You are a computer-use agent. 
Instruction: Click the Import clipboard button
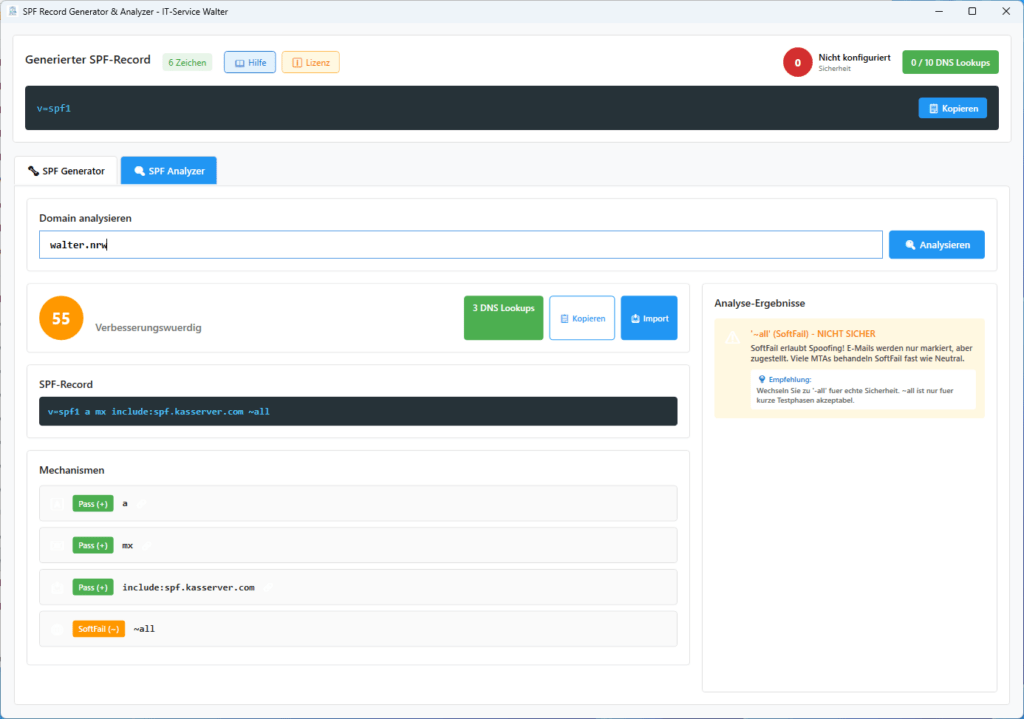(x=648, y=318)
